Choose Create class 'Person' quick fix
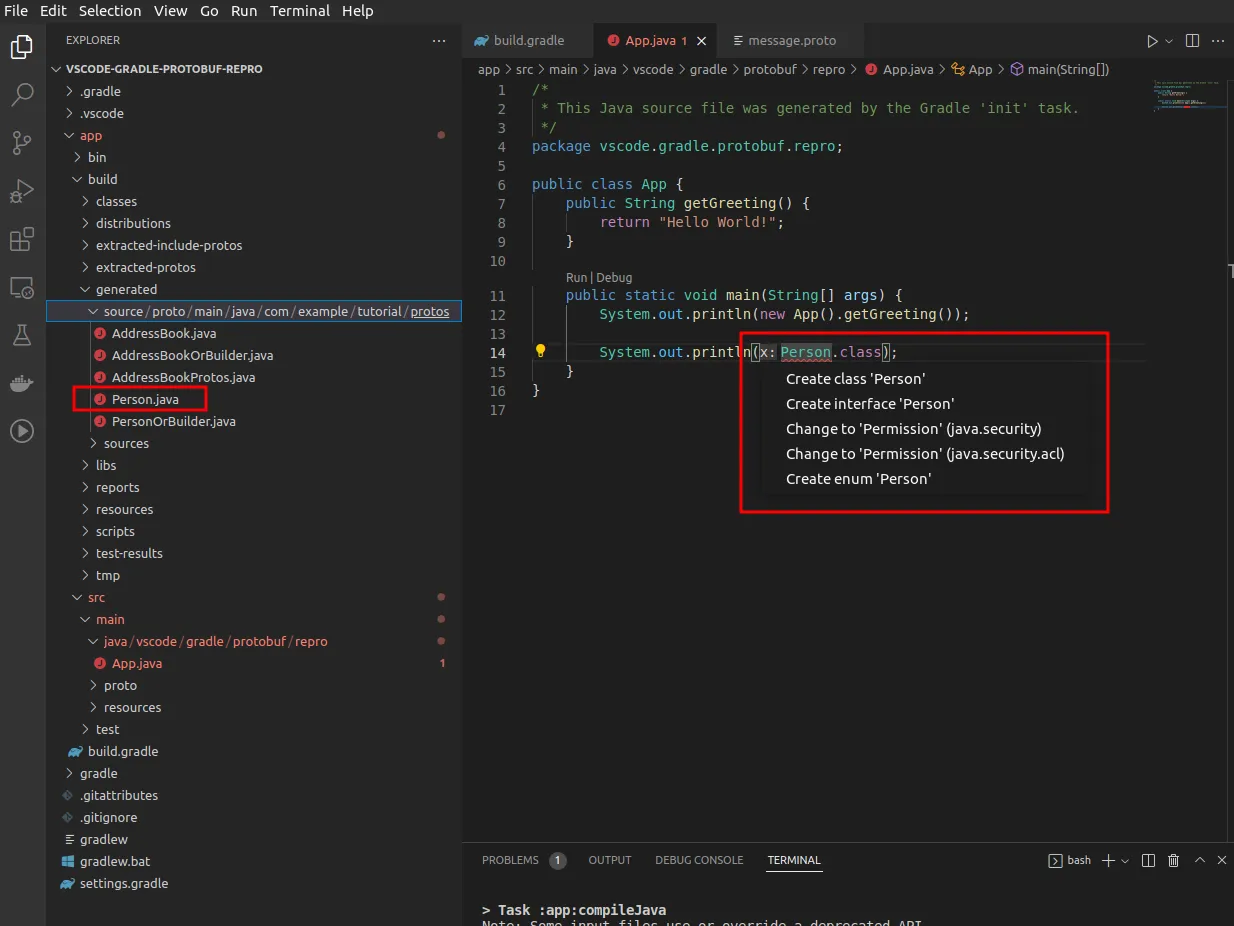The image size is (1234, 926). tap(855, 379)
